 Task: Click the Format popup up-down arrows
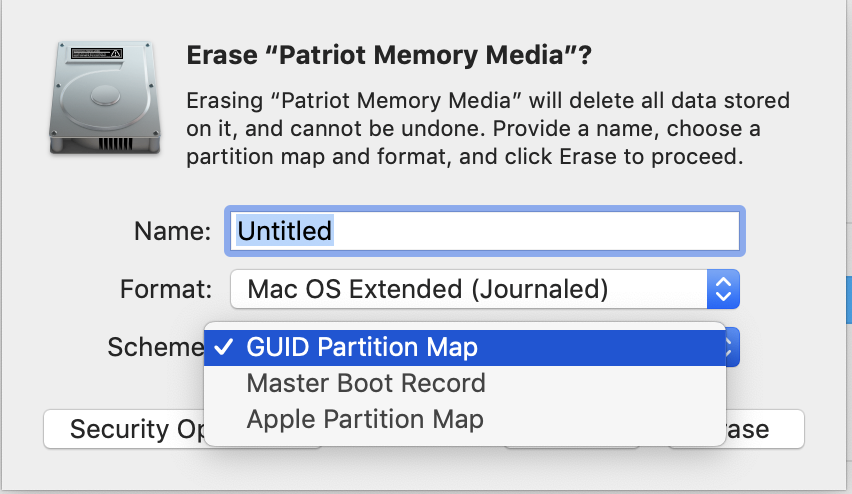[x=723, y=289]
